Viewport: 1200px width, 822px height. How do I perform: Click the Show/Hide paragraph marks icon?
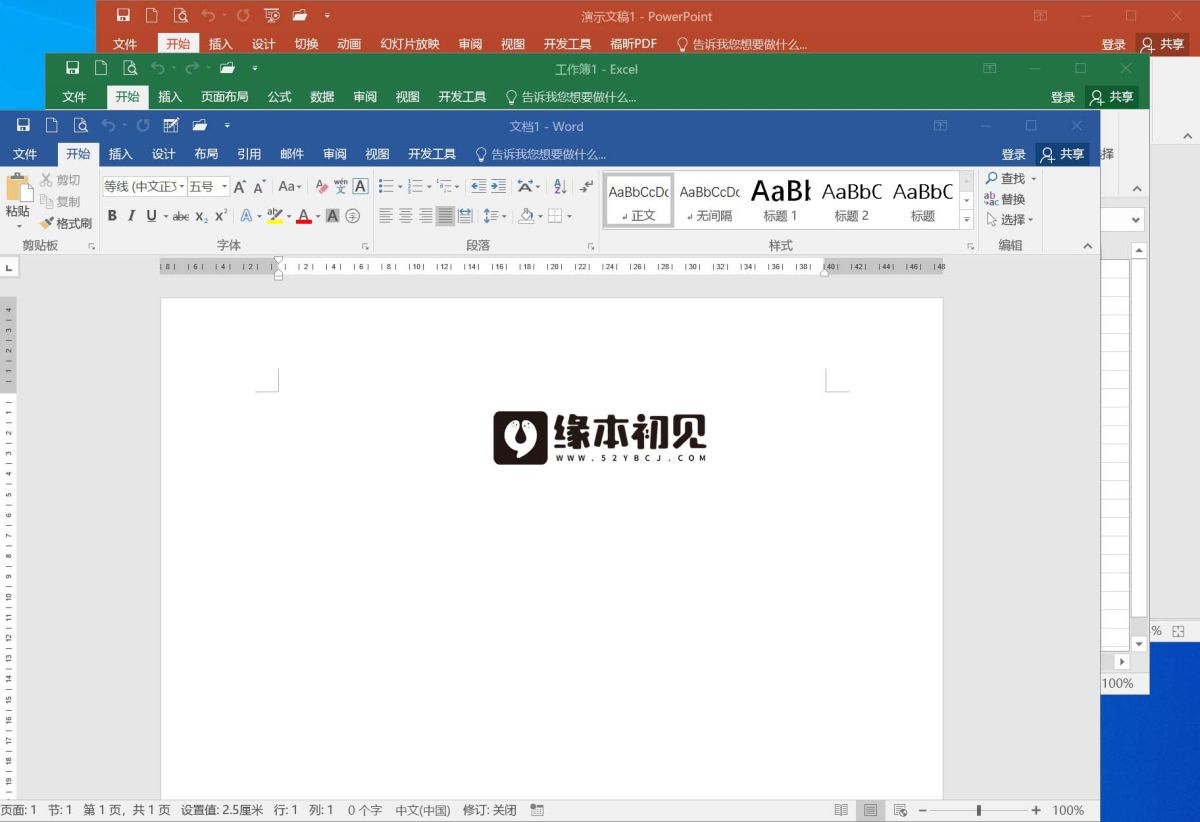586,186
